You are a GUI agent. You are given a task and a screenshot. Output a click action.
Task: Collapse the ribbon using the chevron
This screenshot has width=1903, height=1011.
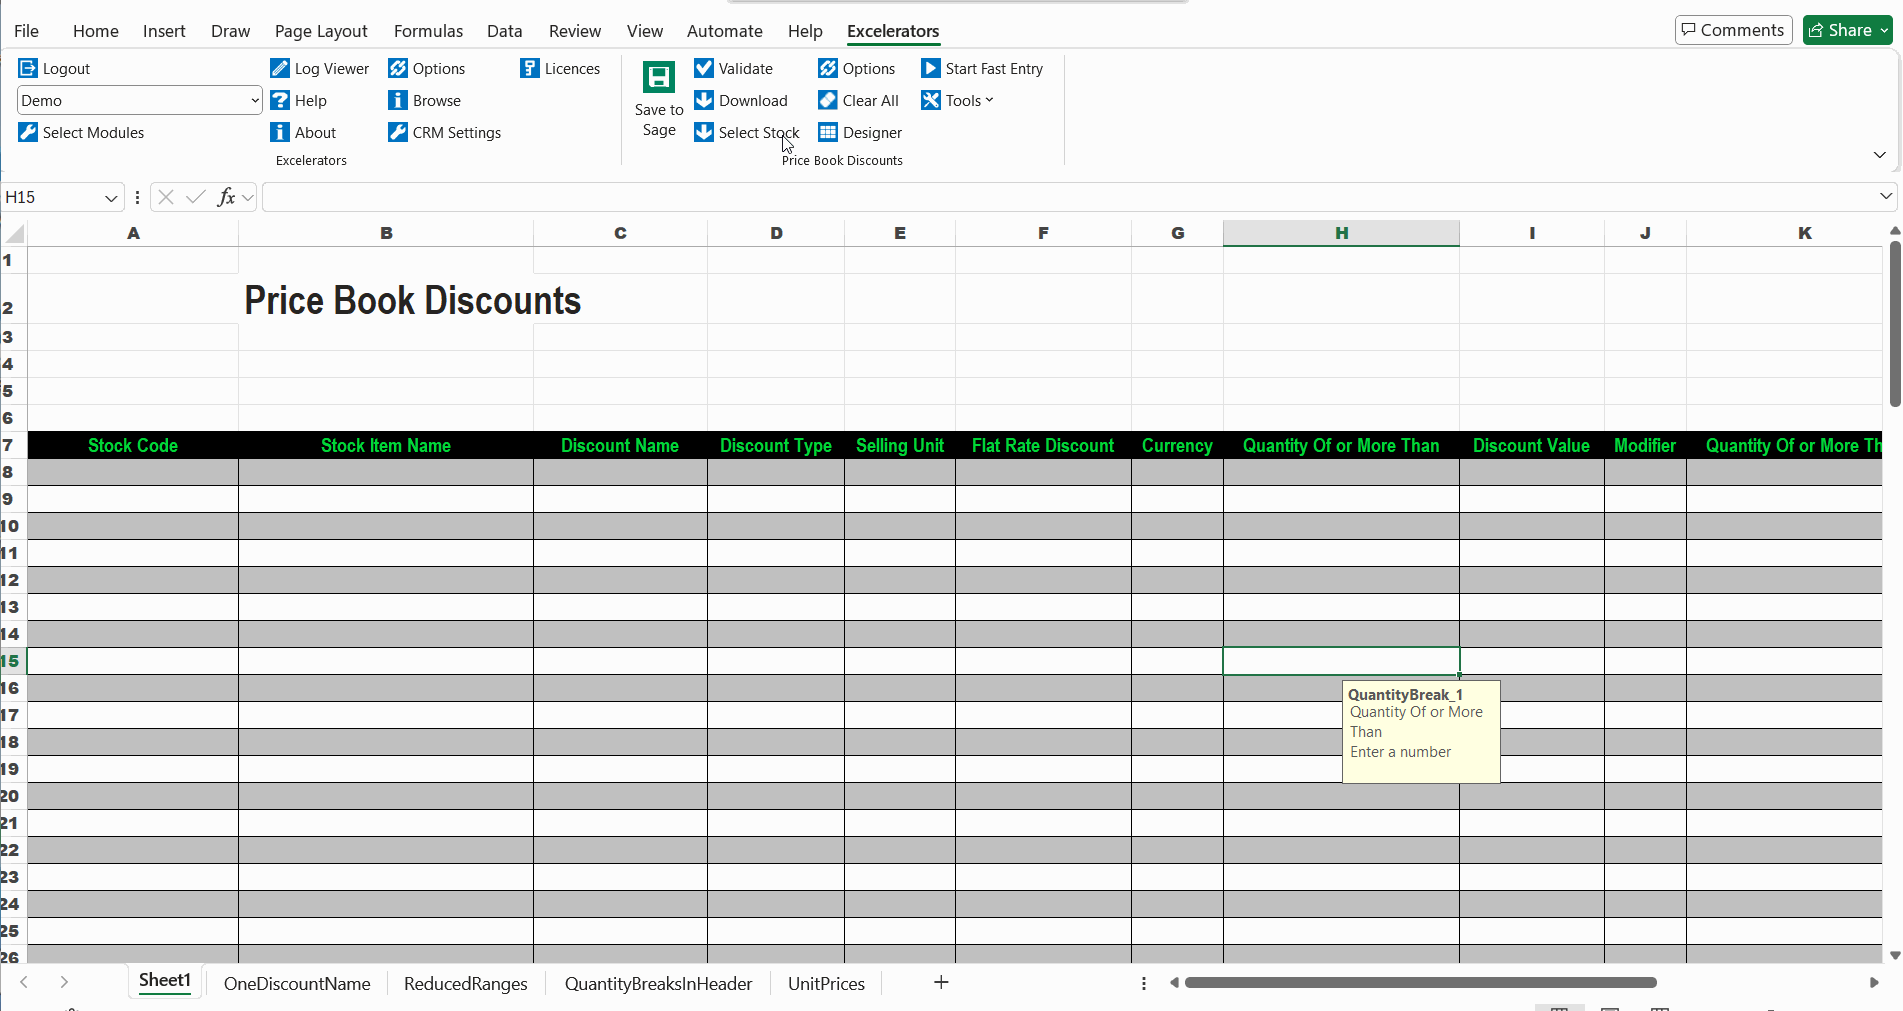coord(1880,156)
